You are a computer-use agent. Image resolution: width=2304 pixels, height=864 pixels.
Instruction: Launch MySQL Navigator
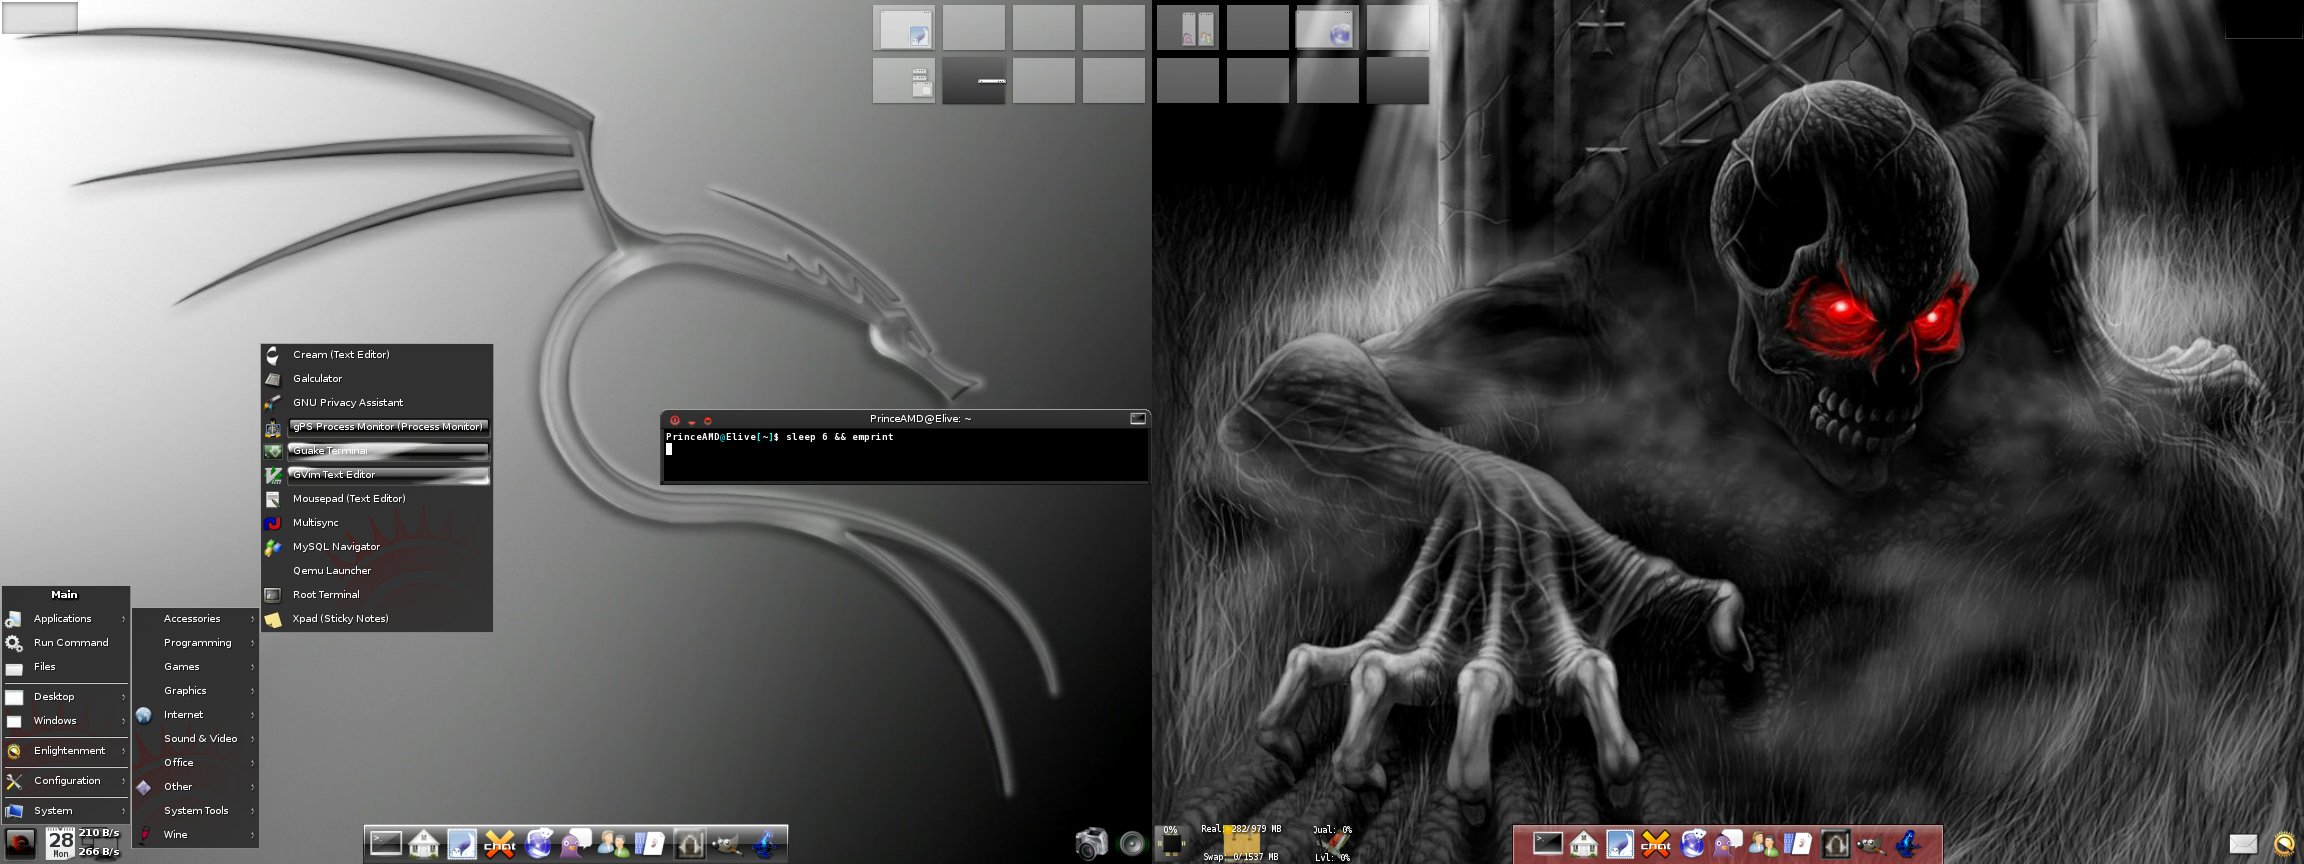pyautogui.click(x=377, y=547)
